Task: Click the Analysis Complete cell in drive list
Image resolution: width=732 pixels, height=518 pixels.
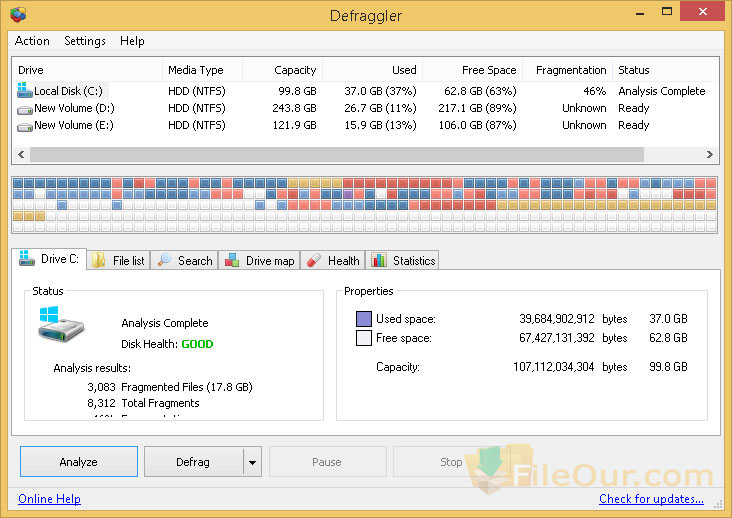Action: point(662,91)
